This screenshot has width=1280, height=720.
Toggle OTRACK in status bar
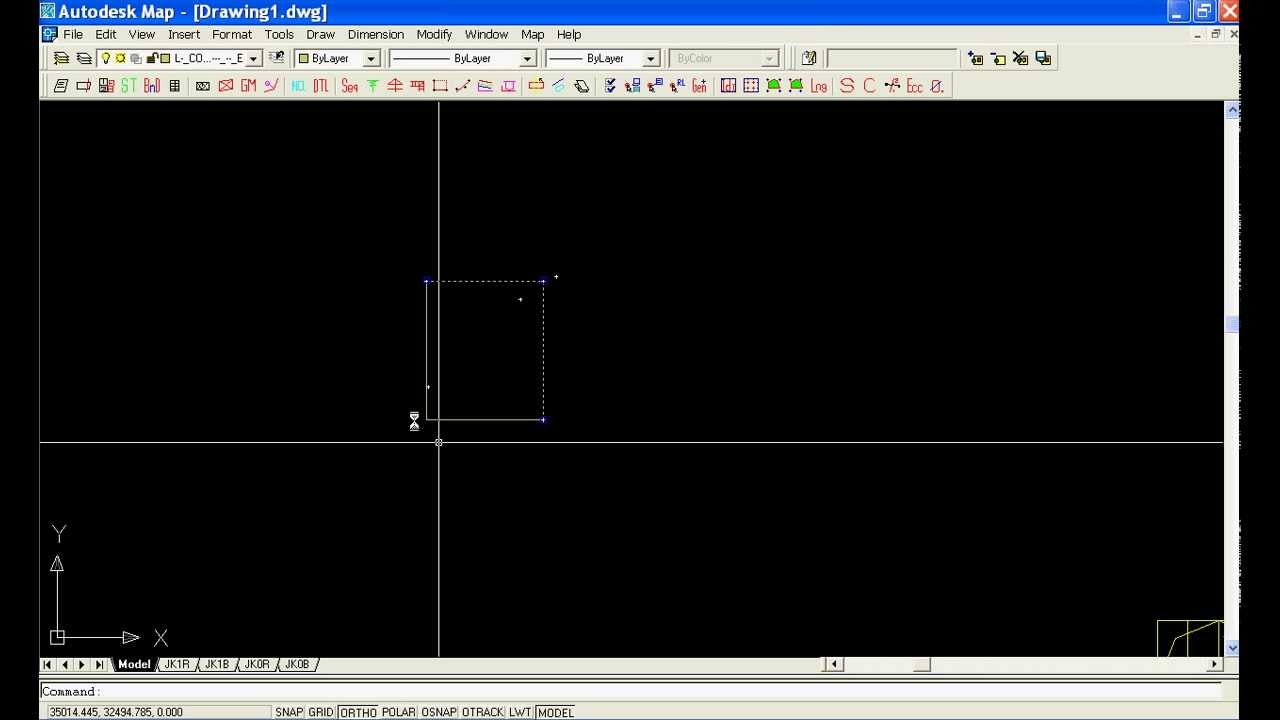click(483, 712)
